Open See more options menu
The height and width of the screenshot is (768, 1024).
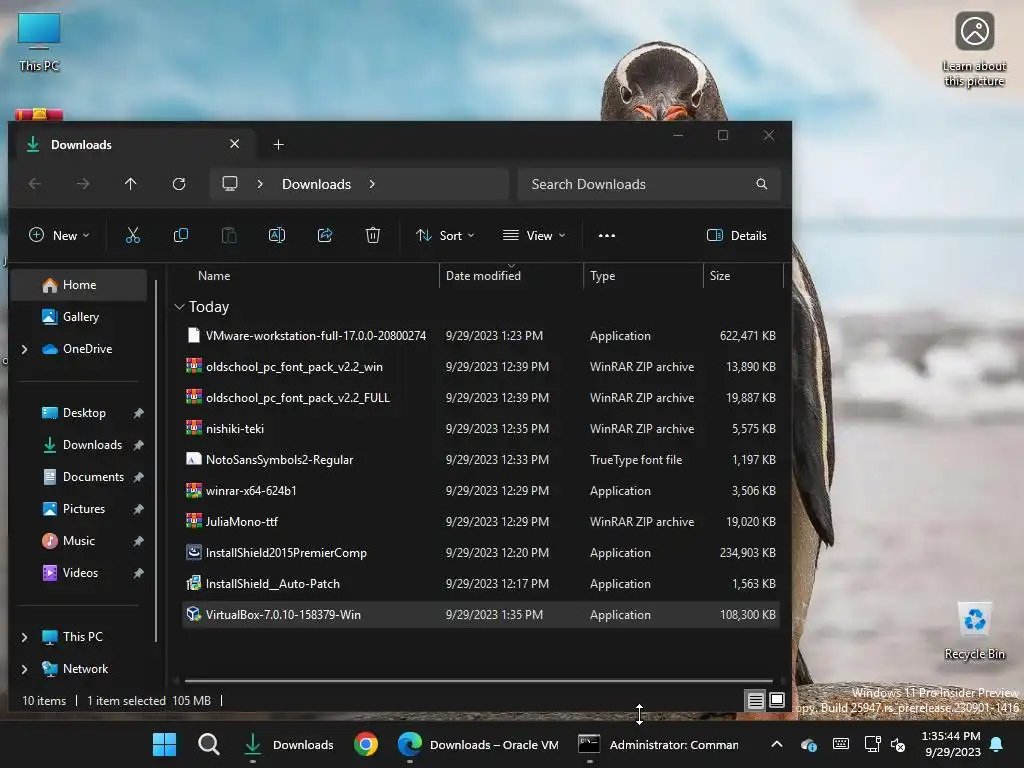pos(607,235)
